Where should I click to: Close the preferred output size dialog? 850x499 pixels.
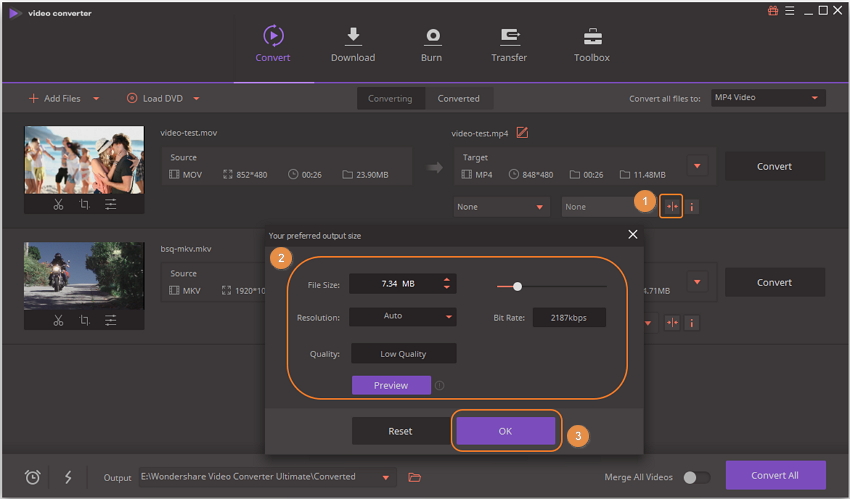click(633, 235)
